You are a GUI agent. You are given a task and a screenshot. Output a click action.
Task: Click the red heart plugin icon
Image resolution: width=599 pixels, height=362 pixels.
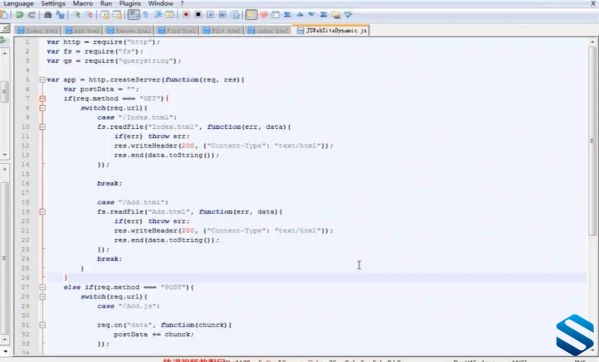click(264, 15)
